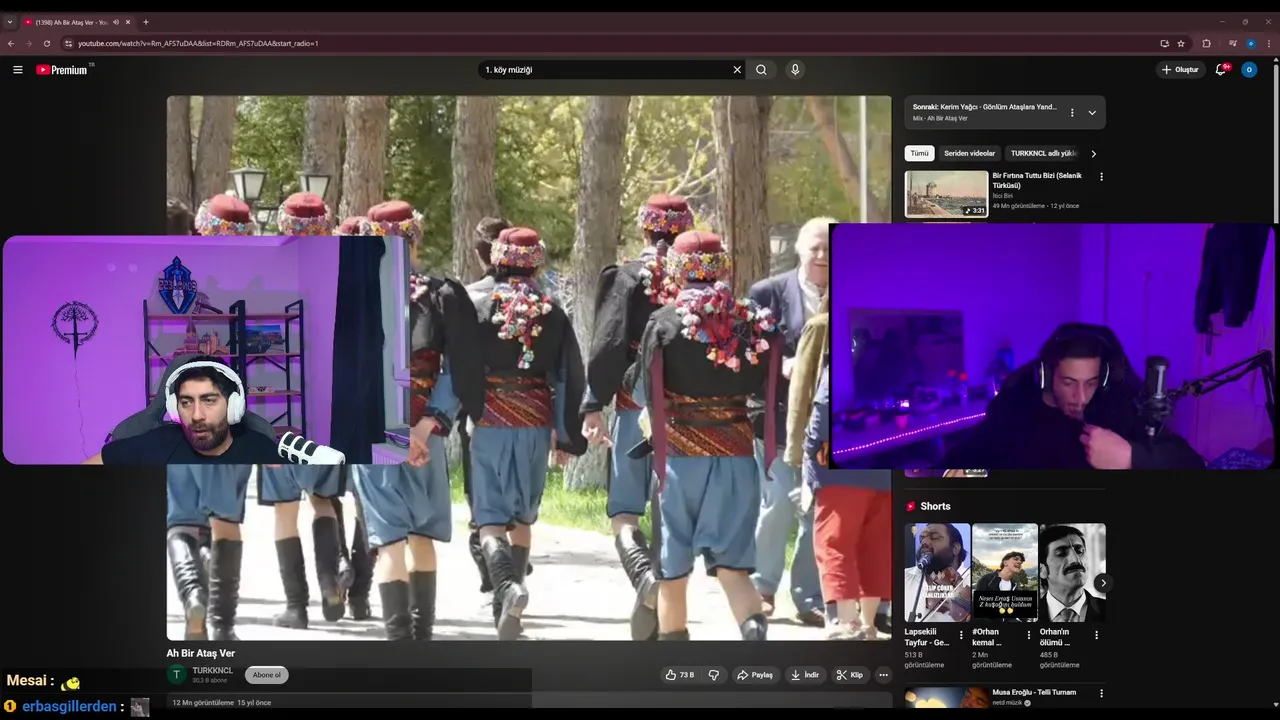Reload the current page
The height and width of the screenshot is (720, 1280).
[47, 43]
